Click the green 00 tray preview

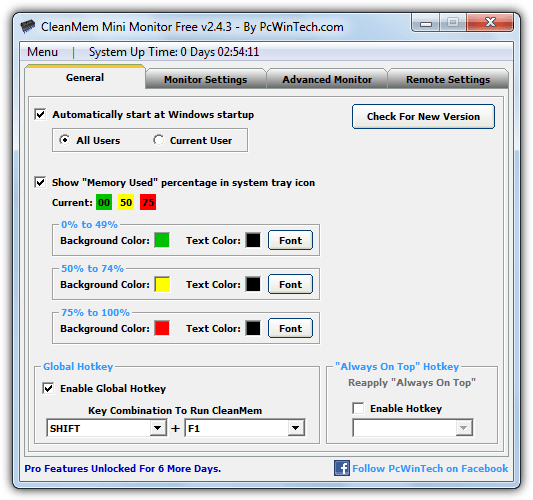tap(104, 202)
